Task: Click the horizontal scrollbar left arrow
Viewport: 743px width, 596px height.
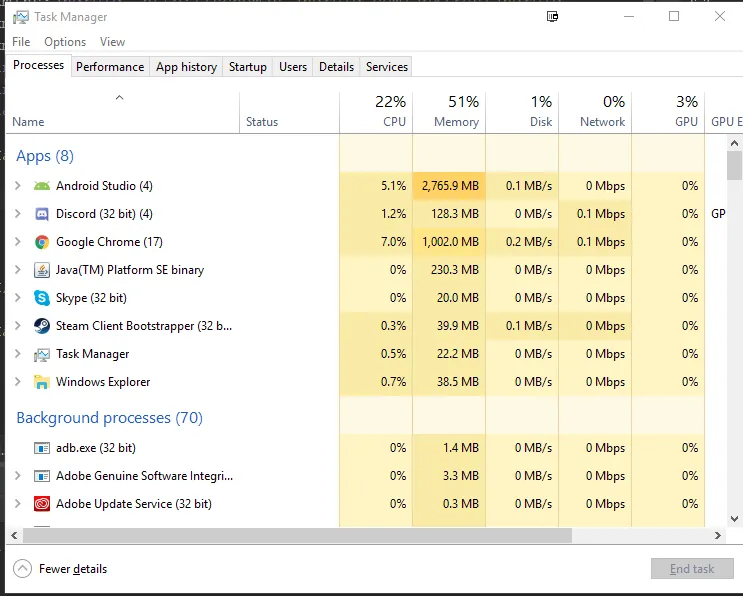Action: click(x=14, y=535)
